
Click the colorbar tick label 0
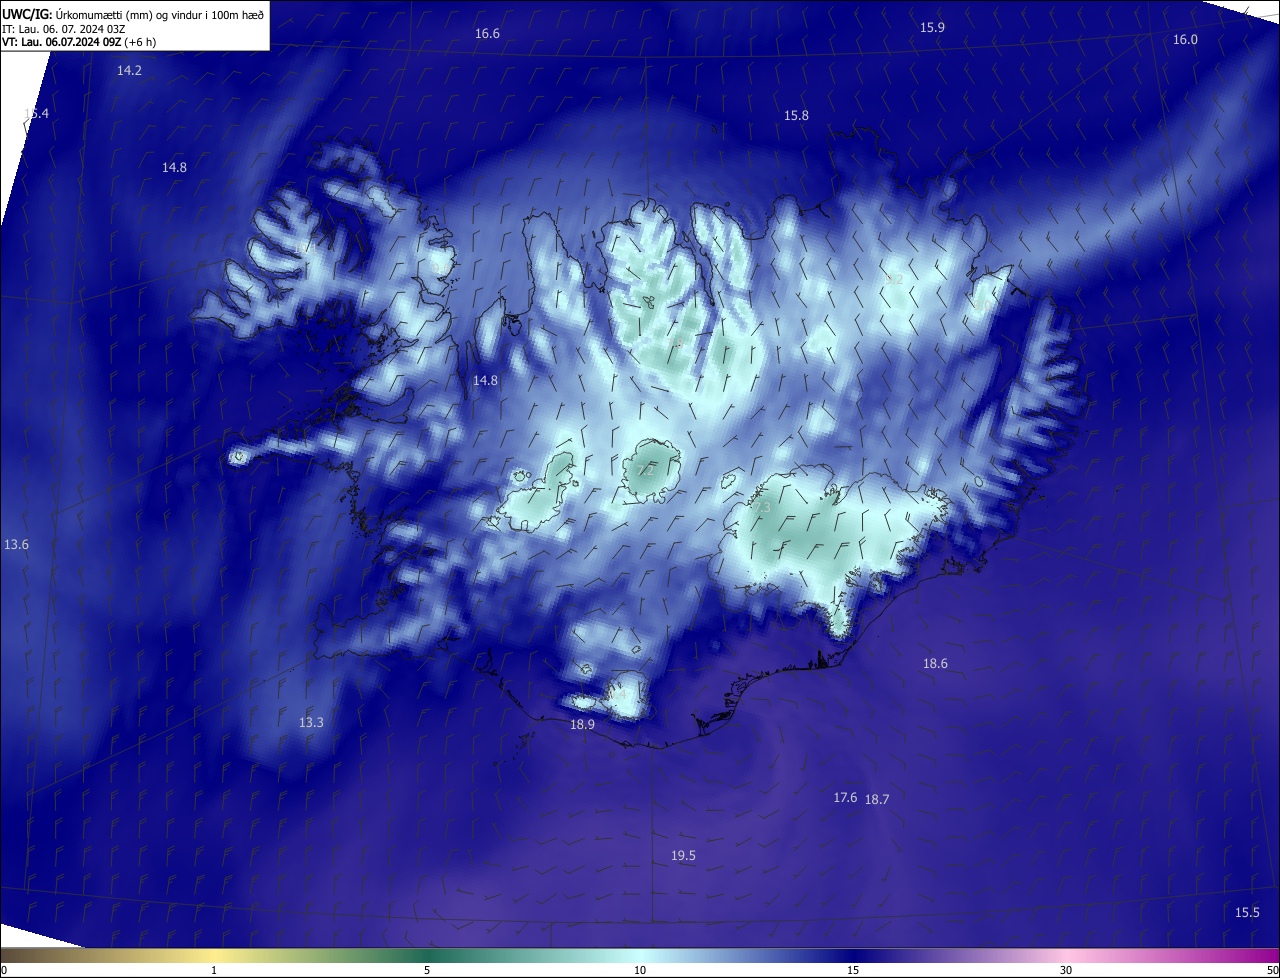click(x=3, y=970)
